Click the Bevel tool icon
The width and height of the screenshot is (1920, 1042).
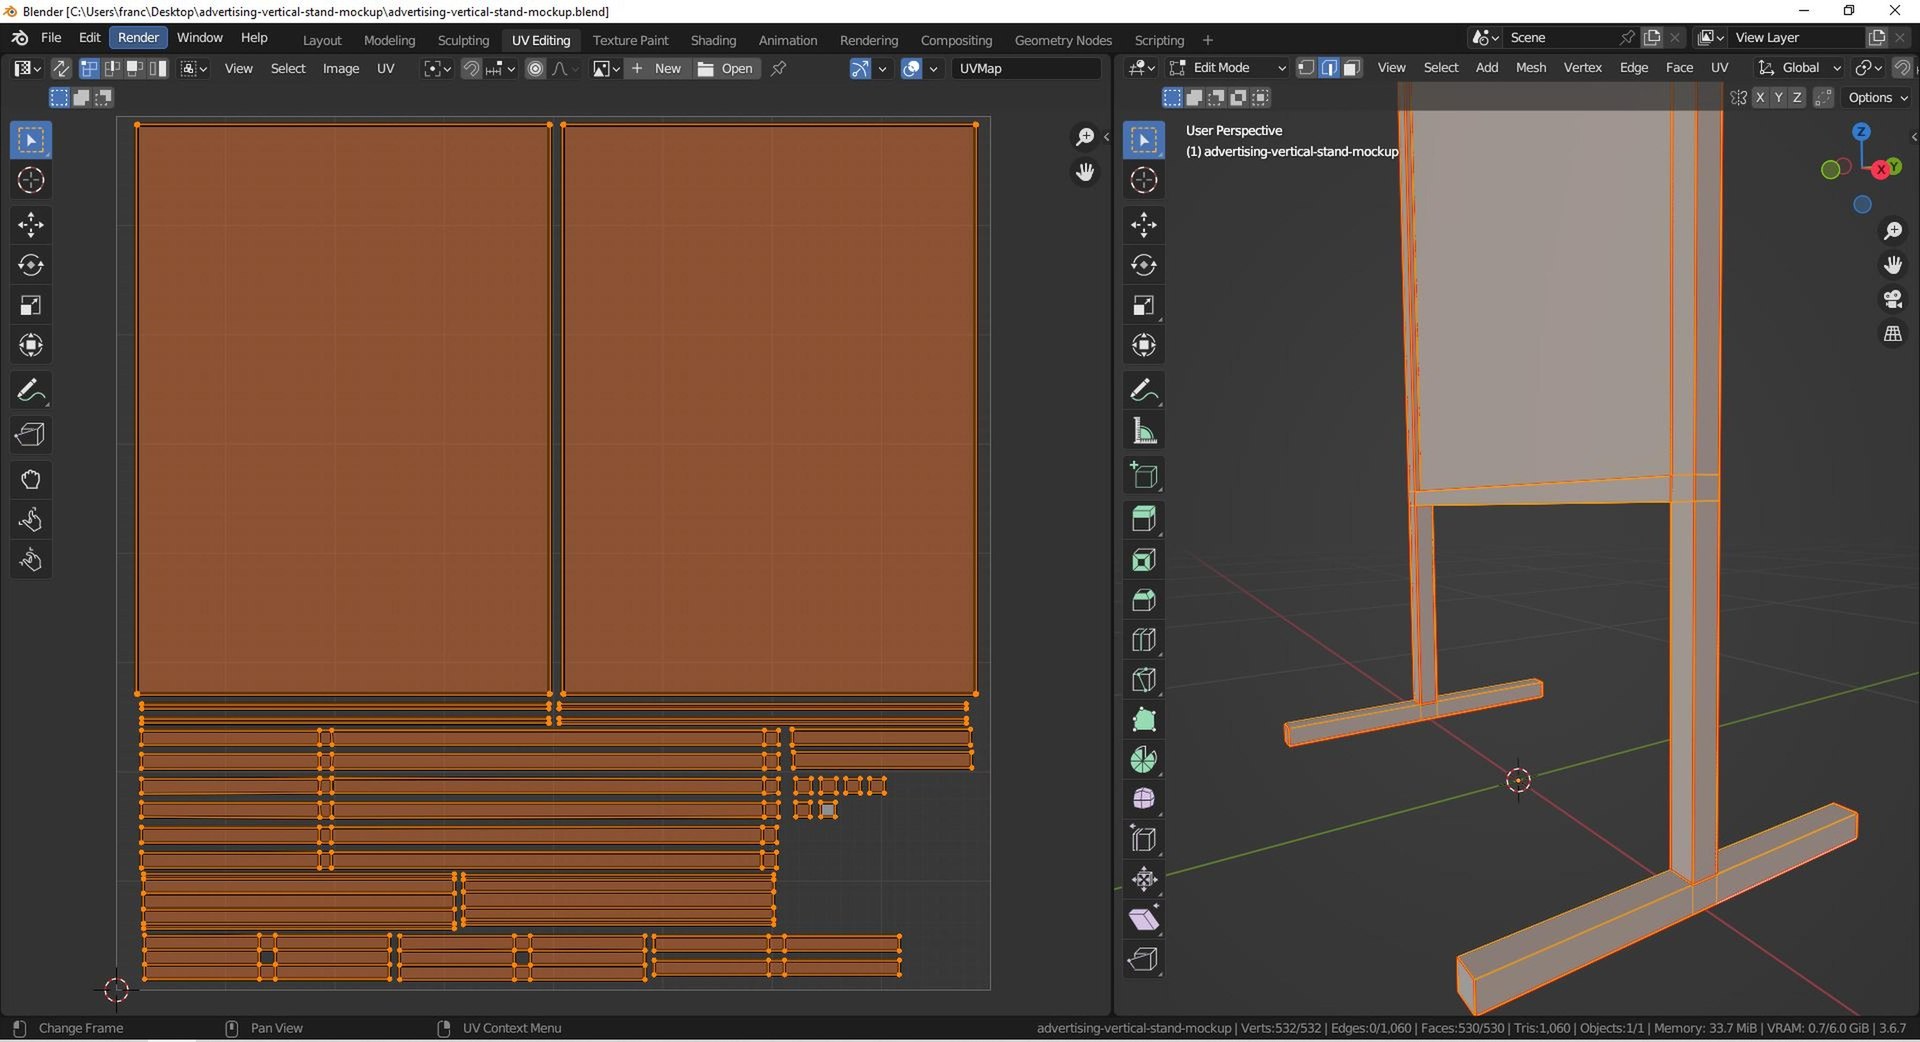click(1144, 600)
